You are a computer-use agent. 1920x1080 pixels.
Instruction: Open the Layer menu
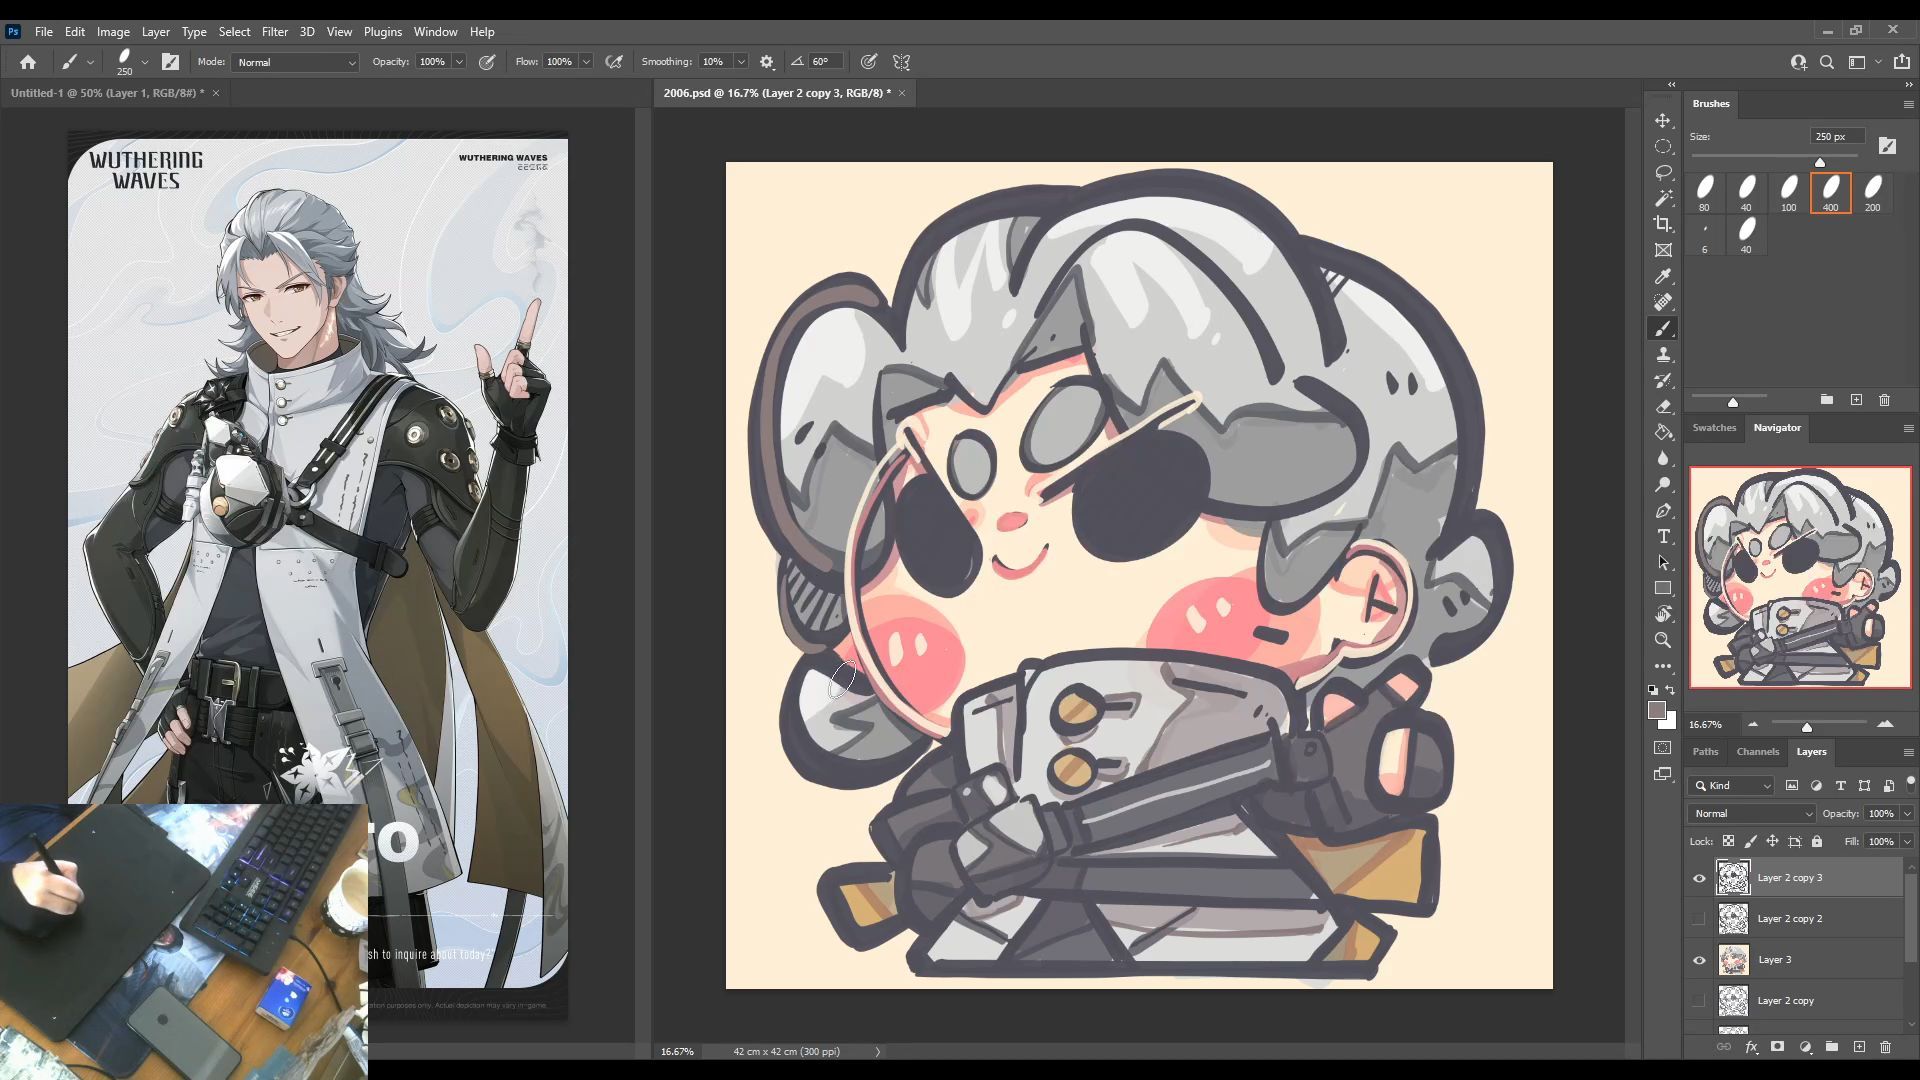click(155, 32)
